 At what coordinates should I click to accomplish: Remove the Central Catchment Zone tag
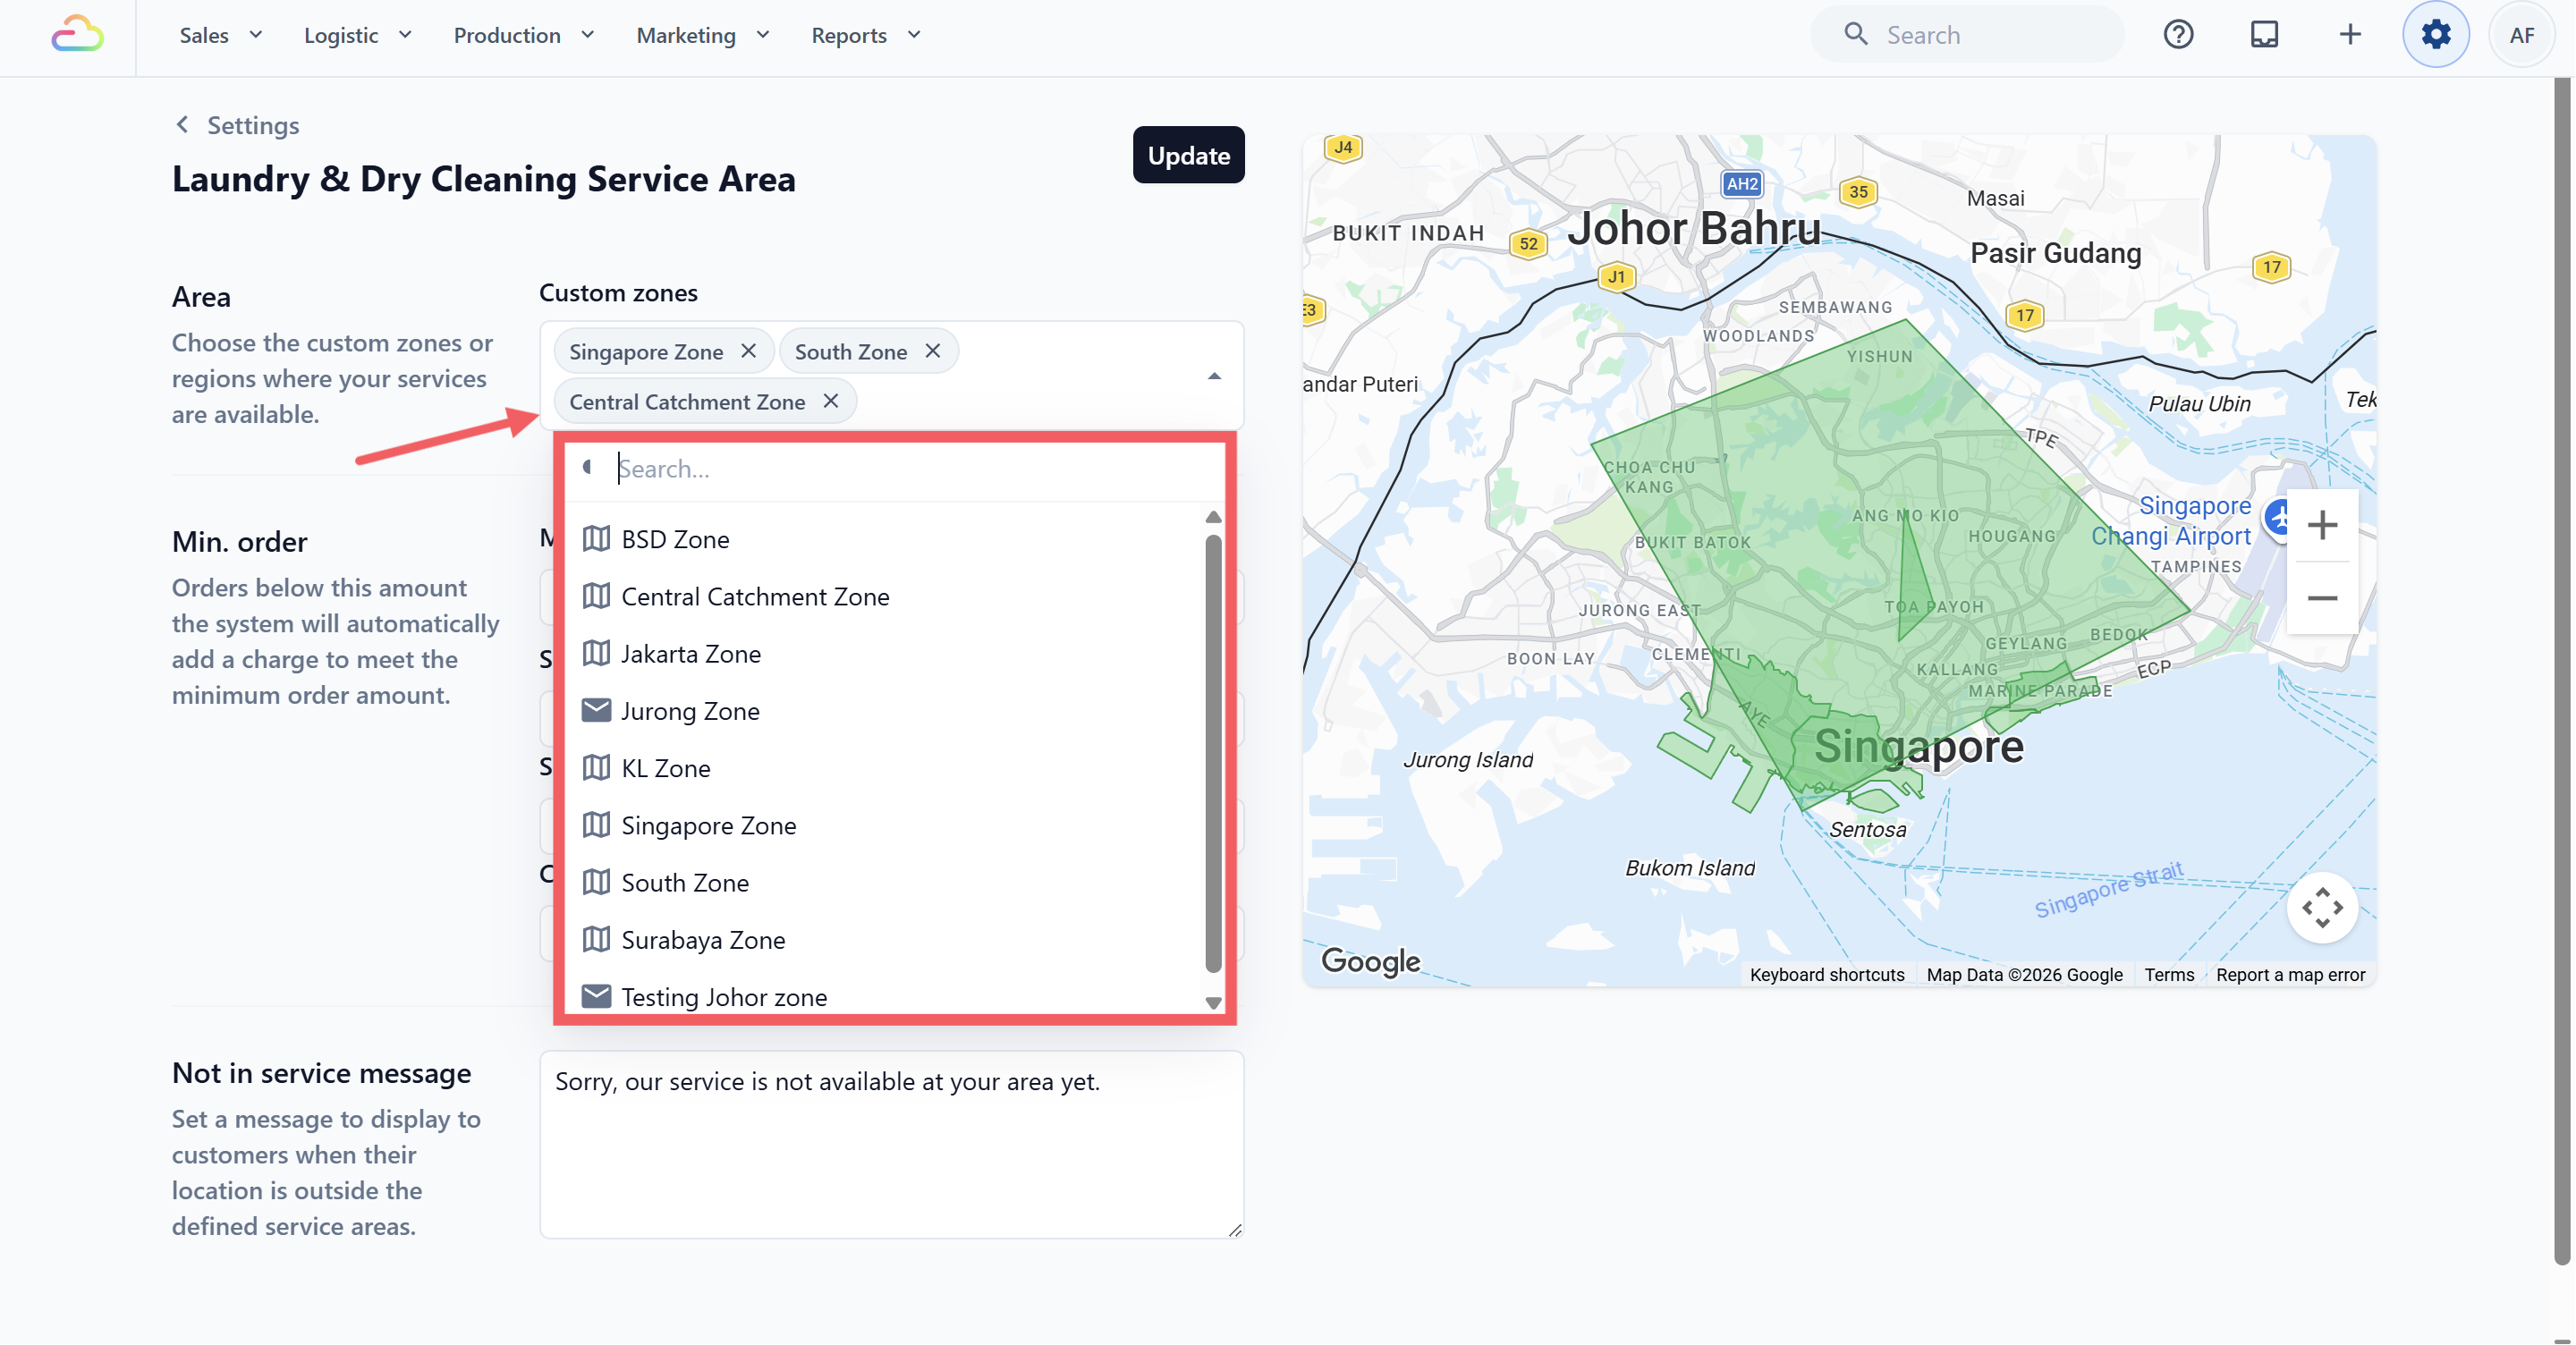coord(830,401)
